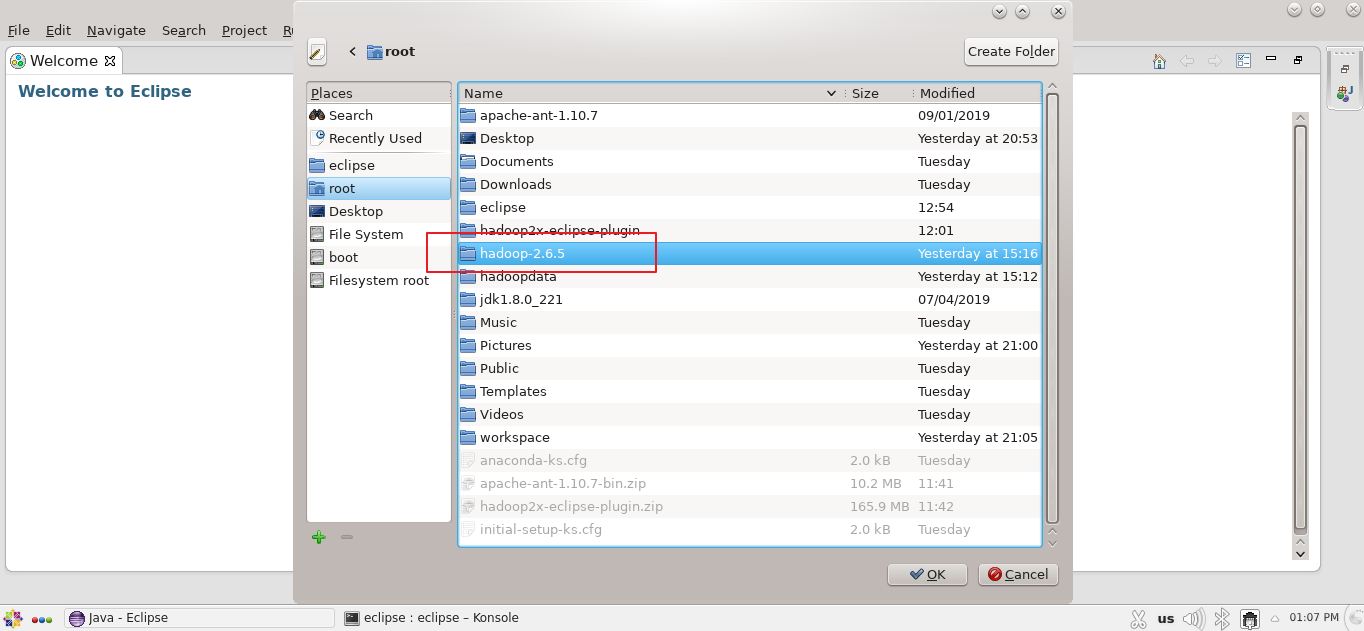Open the CentOS application launcher
Screen dimensions: 1364x631
click(13, 618)
